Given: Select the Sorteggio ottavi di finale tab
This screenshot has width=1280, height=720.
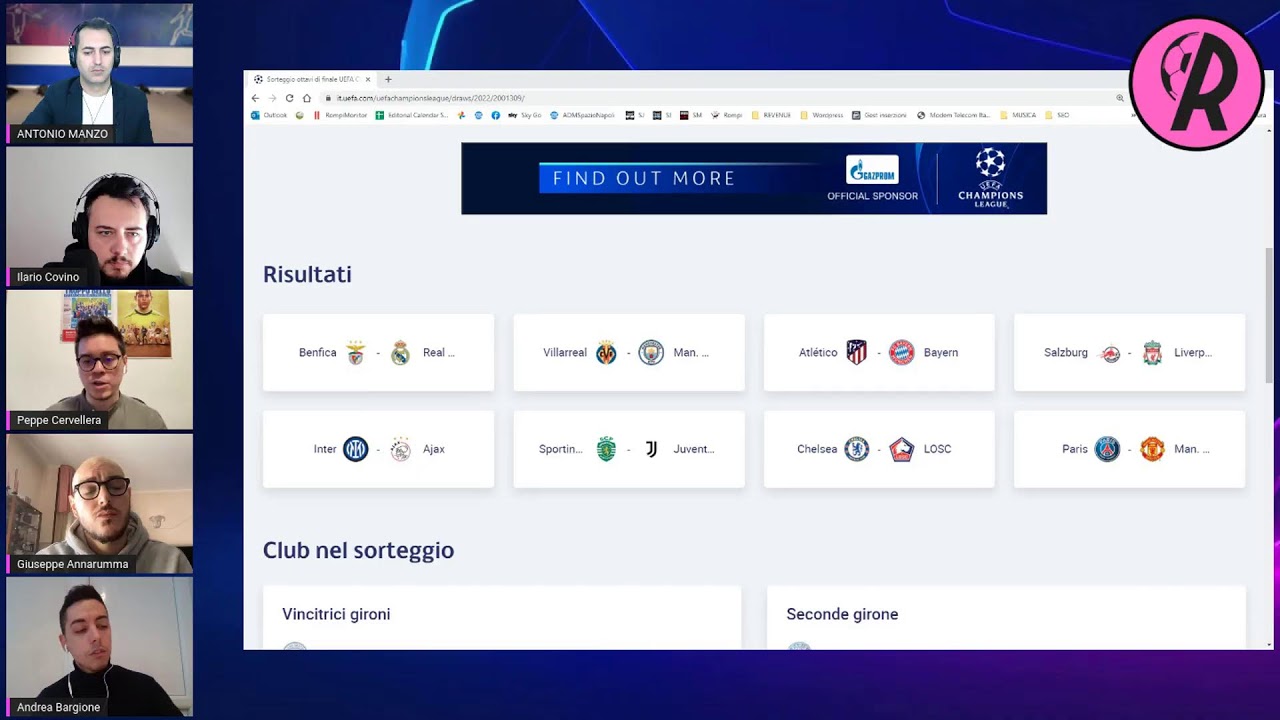Looking at the screenshot, I should [x=311, y=79].
